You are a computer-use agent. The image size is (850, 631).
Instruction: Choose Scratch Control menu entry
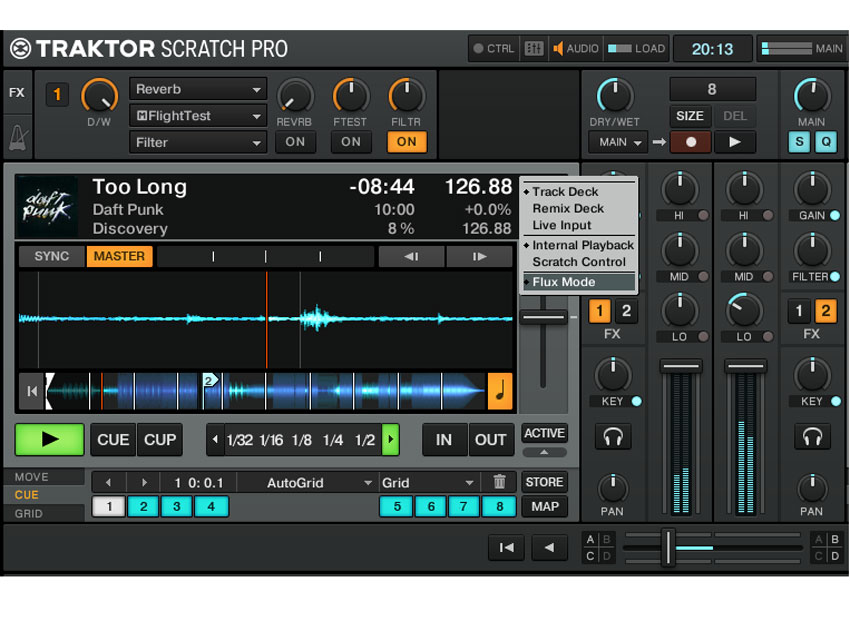pos(579,262)
